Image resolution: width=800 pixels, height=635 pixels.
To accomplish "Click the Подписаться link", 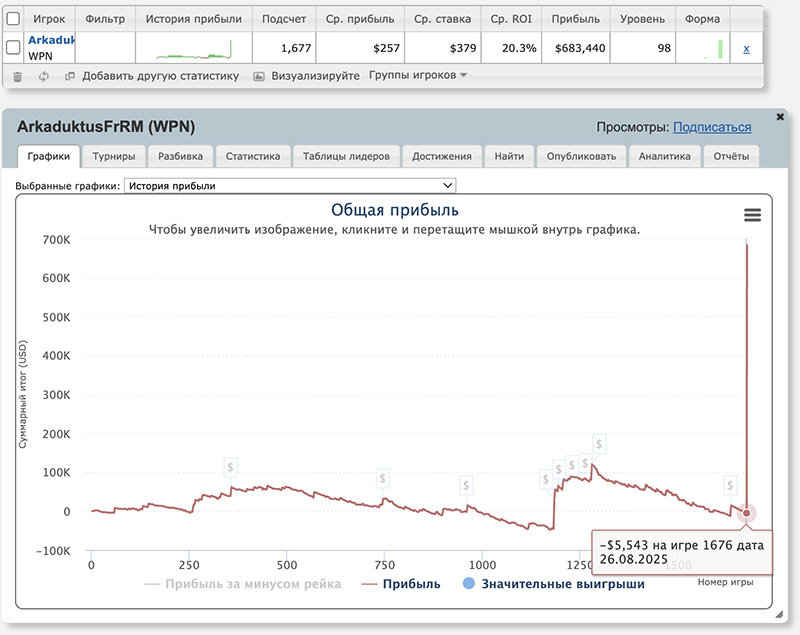I will click(x=711, y=127).
